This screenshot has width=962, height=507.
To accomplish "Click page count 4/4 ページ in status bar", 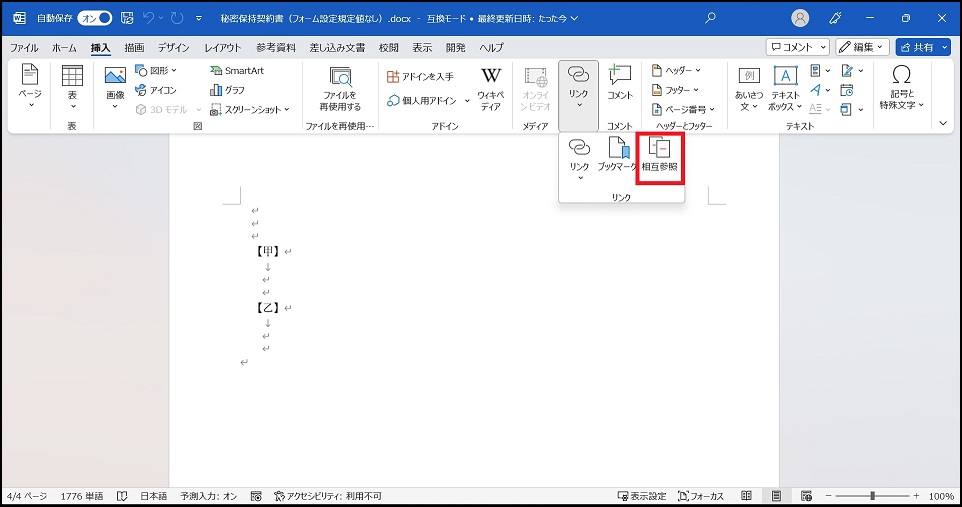I will click(x=27, y=496).
